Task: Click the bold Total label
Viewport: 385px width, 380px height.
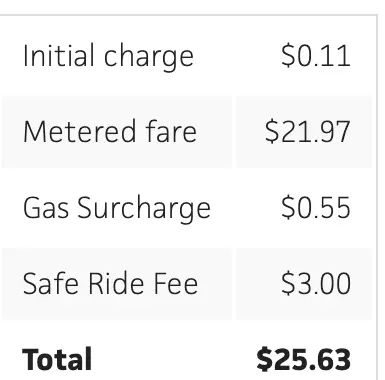Action: pos(57,359)
